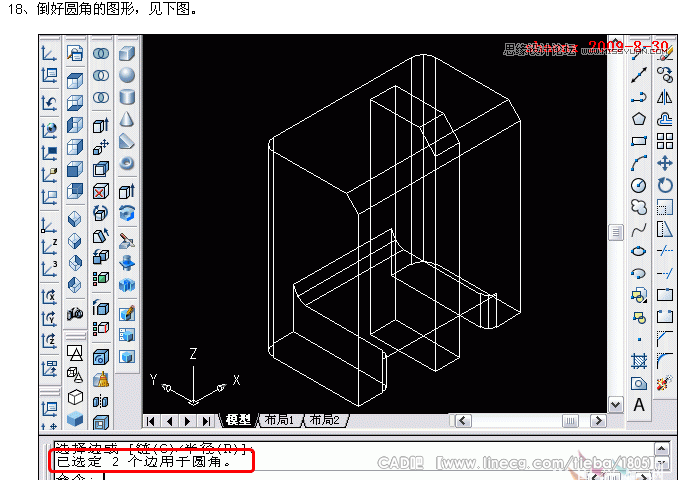
Task: Select the Sphere solid tool
Action: point(127,75)
